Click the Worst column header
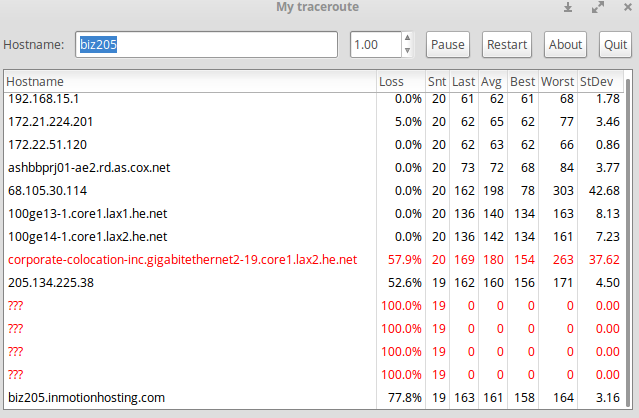639x418 pixels. pos(557,81)
